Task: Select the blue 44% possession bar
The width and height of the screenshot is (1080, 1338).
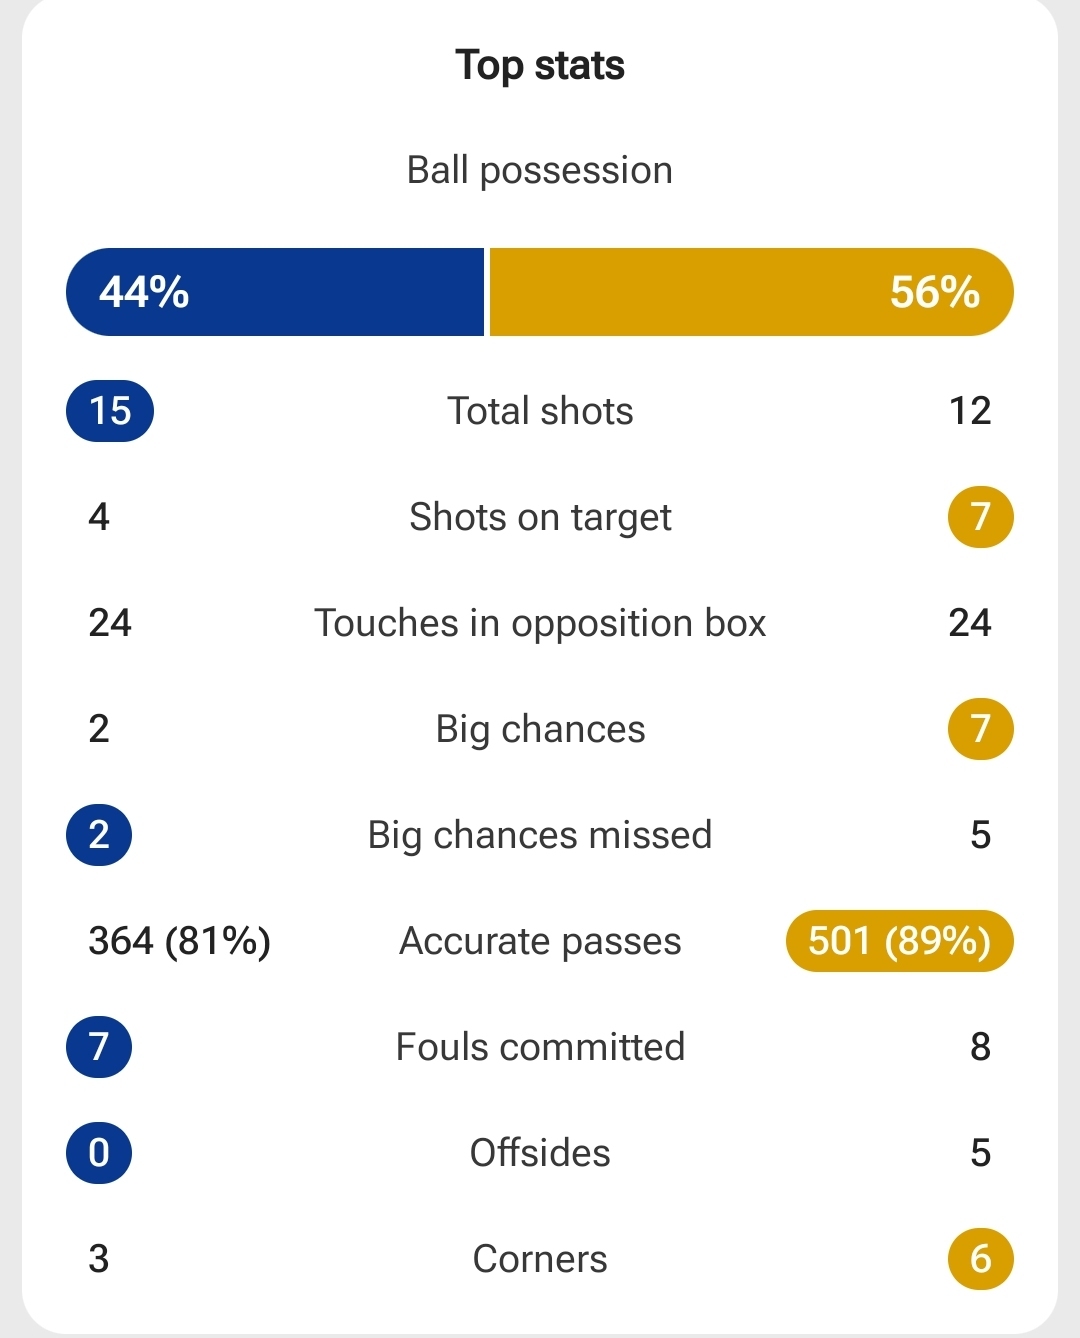Action: coord(275,292)
